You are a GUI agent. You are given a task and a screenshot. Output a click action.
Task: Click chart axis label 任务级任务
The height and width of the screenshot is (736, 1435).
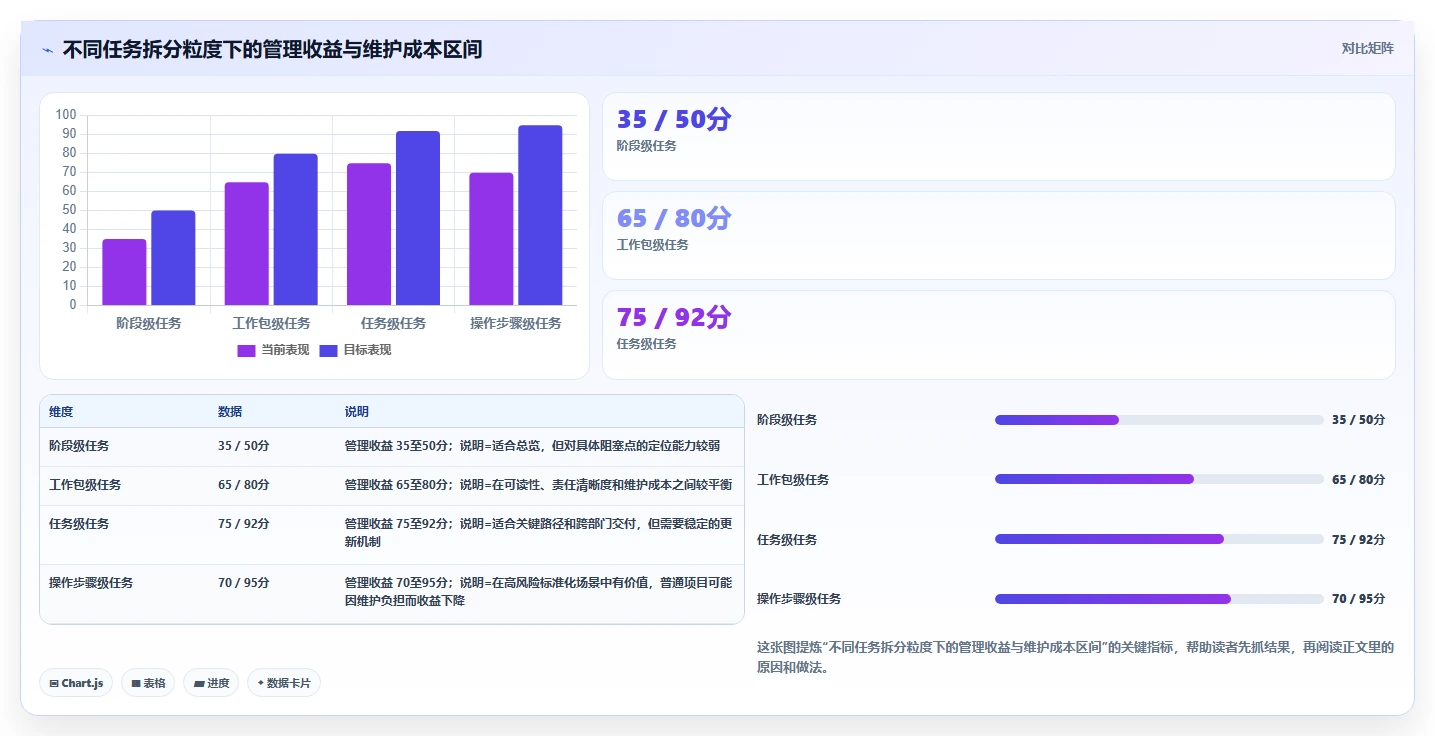(x=394, y=323)
